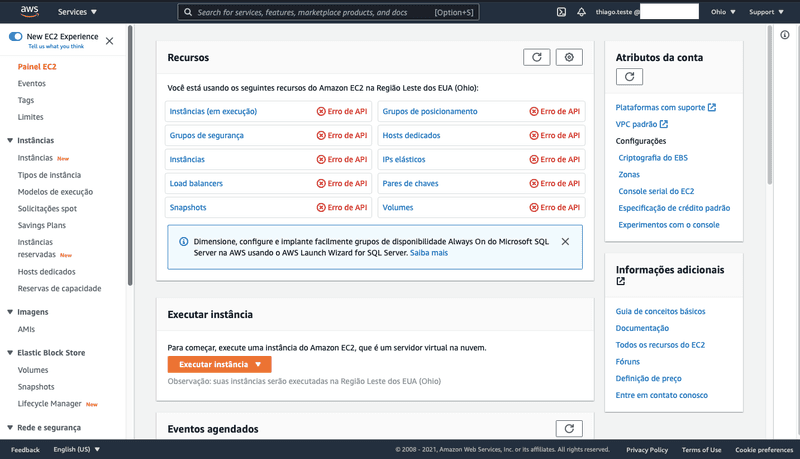Open Tags in the sidebar
The image size is (800, 459).
tap(26, 100)
